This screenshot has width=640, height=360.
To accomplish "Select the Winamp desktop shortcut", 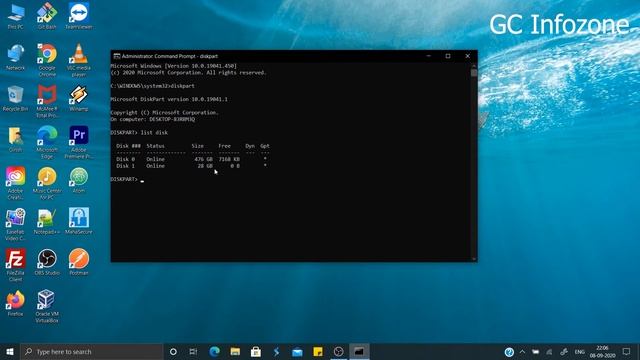I will (x=79, y=98).
